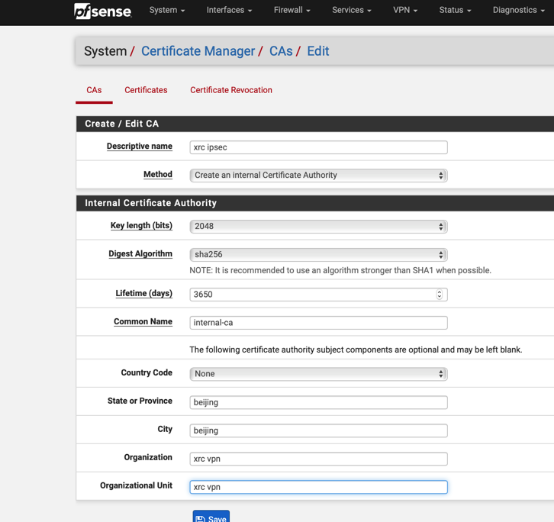Open the Interfaces menu
The image size is (554, 522).
(229, 10)
